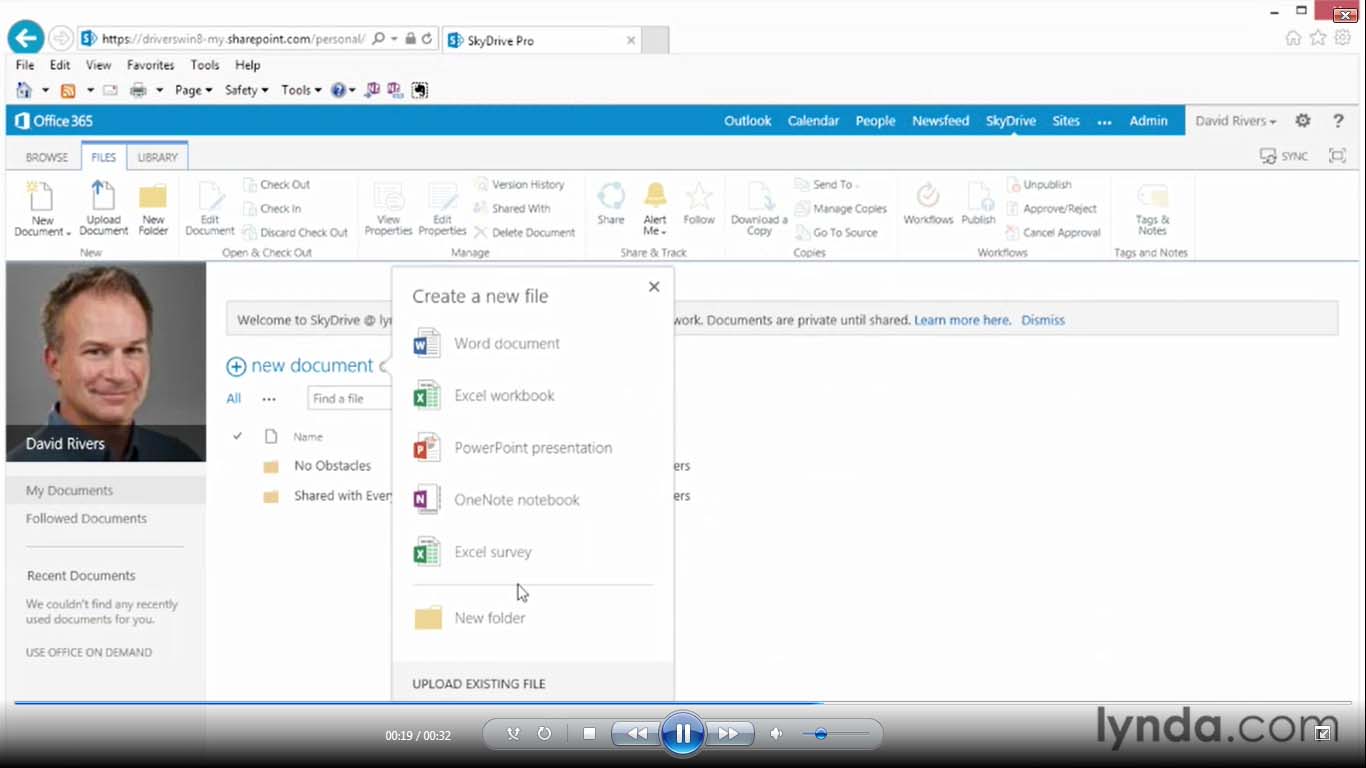The image size is (1366, 768).
Task: Open Safety dropdown in command bar
Action: coord(246,90)
